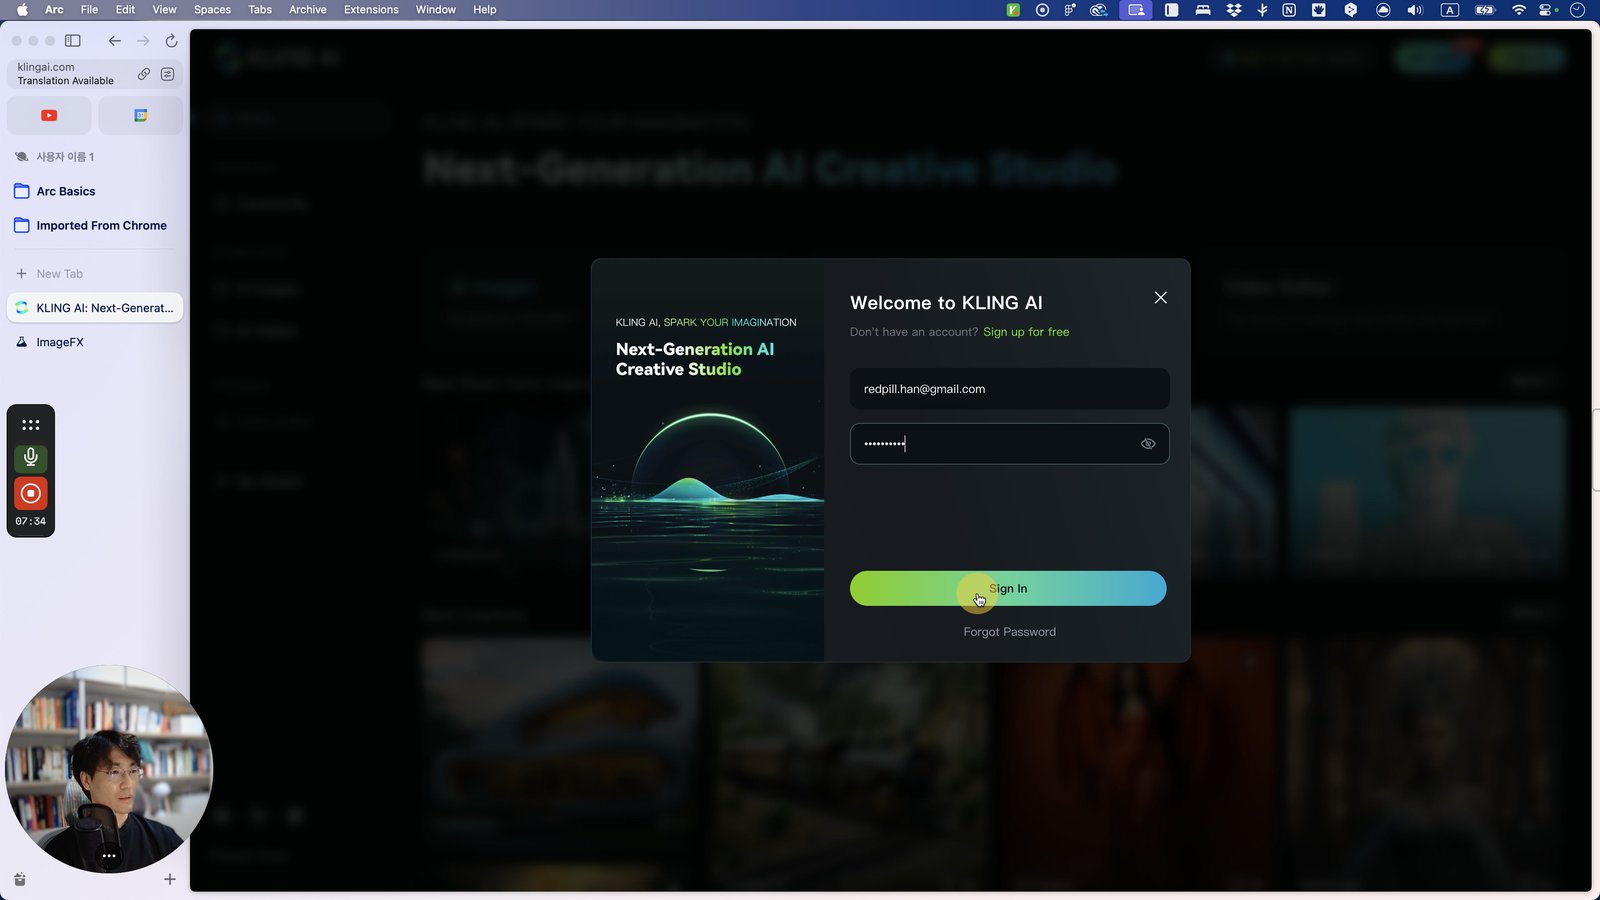Open the Archive menu
Screen dimensions: 1600x900
(308, 10)
